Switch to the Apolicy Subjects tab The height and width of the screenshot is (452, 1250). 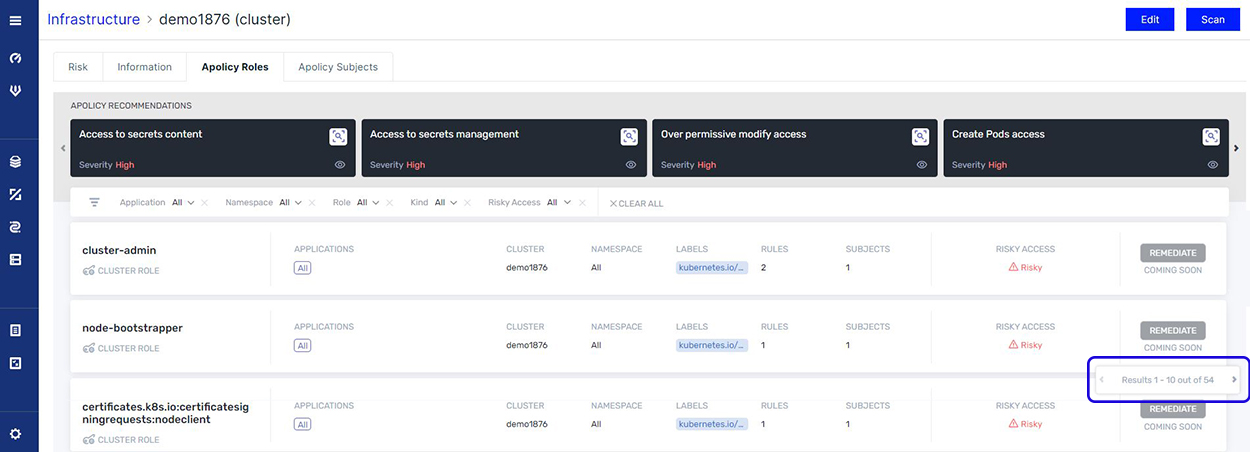[x=338, y=67]
